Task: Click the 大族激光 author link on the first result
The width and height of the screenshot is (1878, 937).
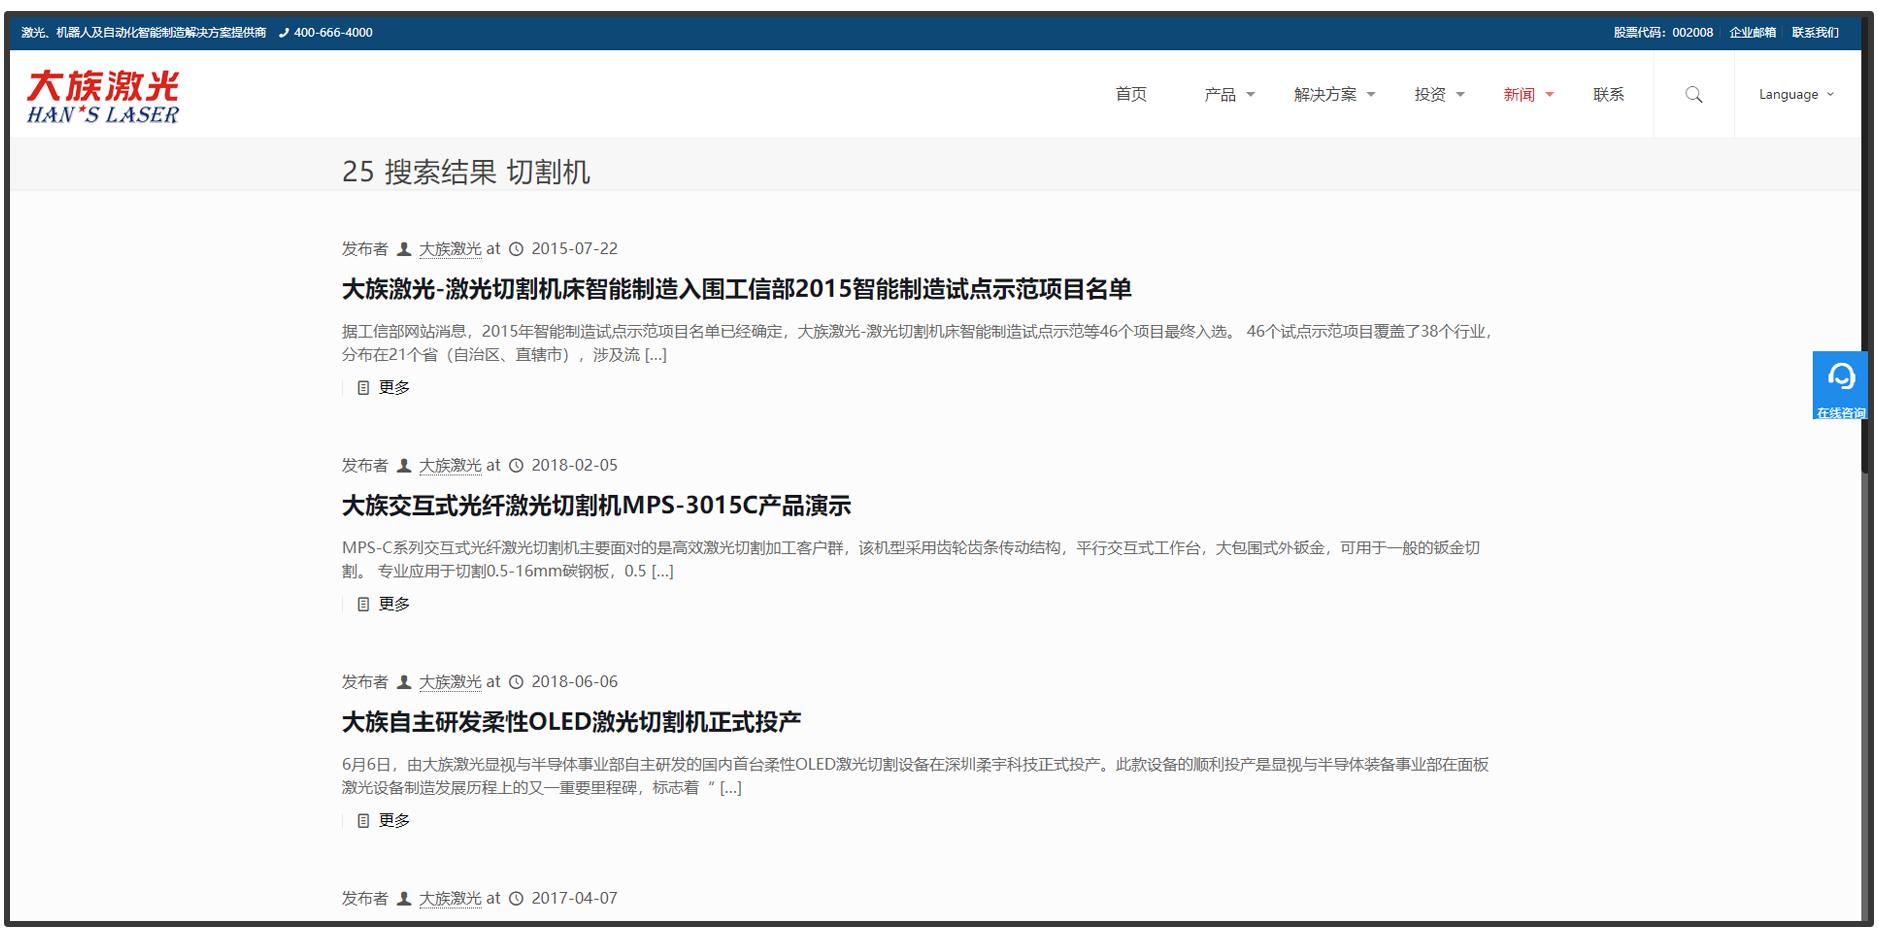Action: pos(449,248)
